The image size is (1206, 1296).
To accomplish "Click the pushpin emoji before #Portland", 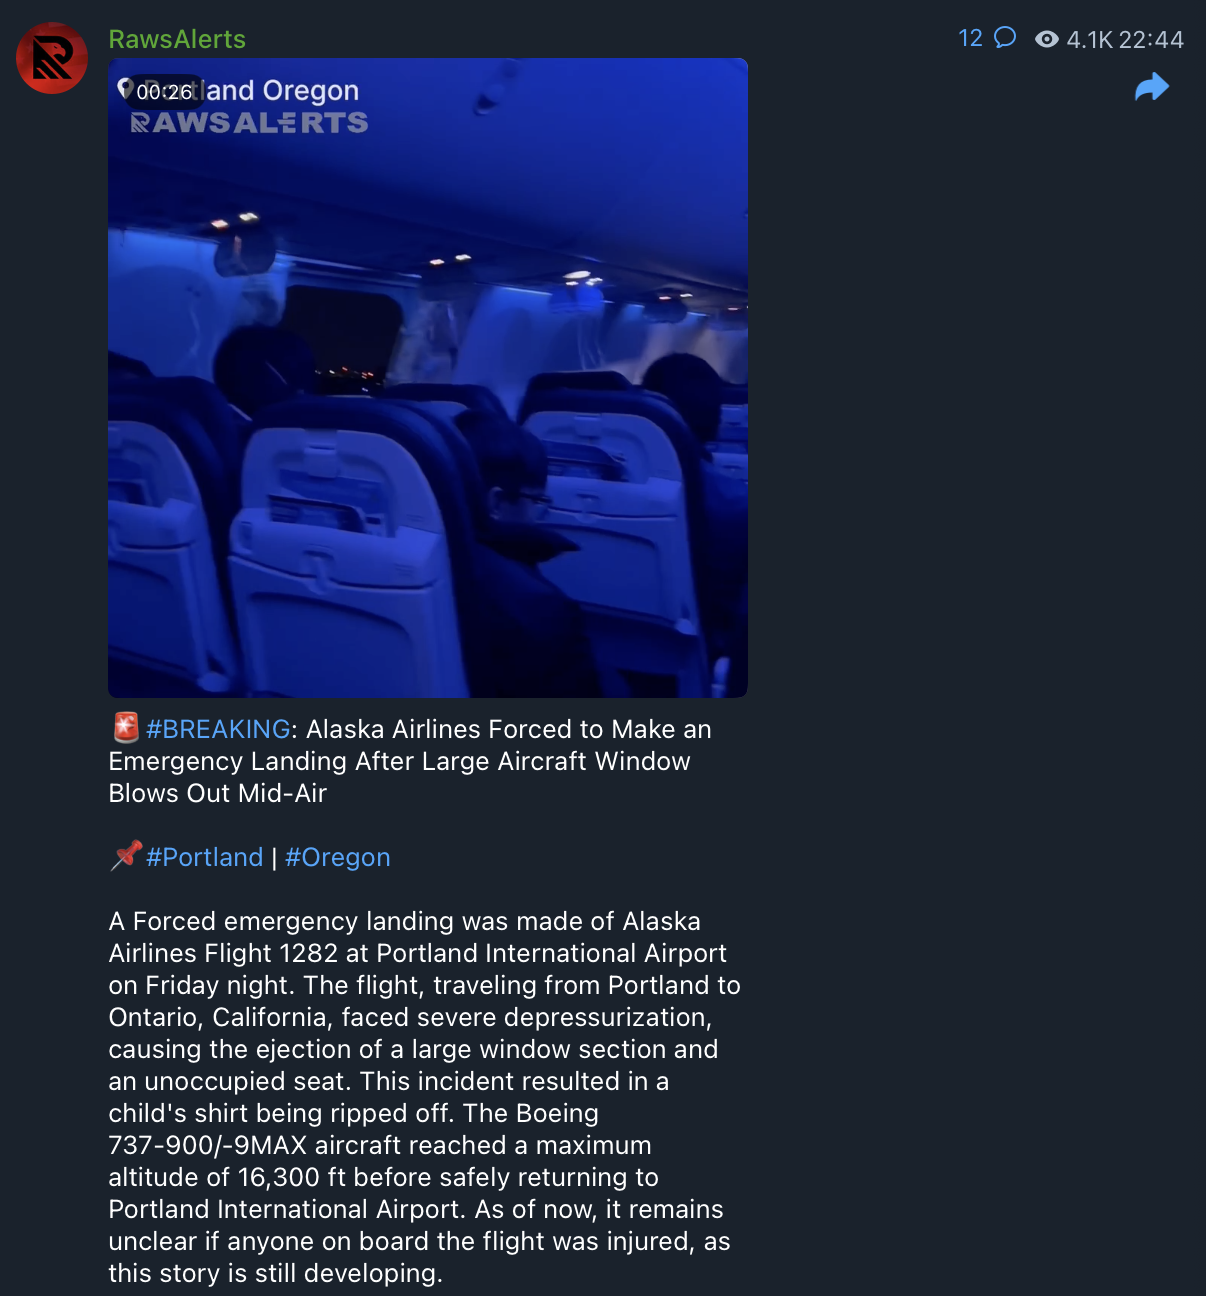I will 125,856.
